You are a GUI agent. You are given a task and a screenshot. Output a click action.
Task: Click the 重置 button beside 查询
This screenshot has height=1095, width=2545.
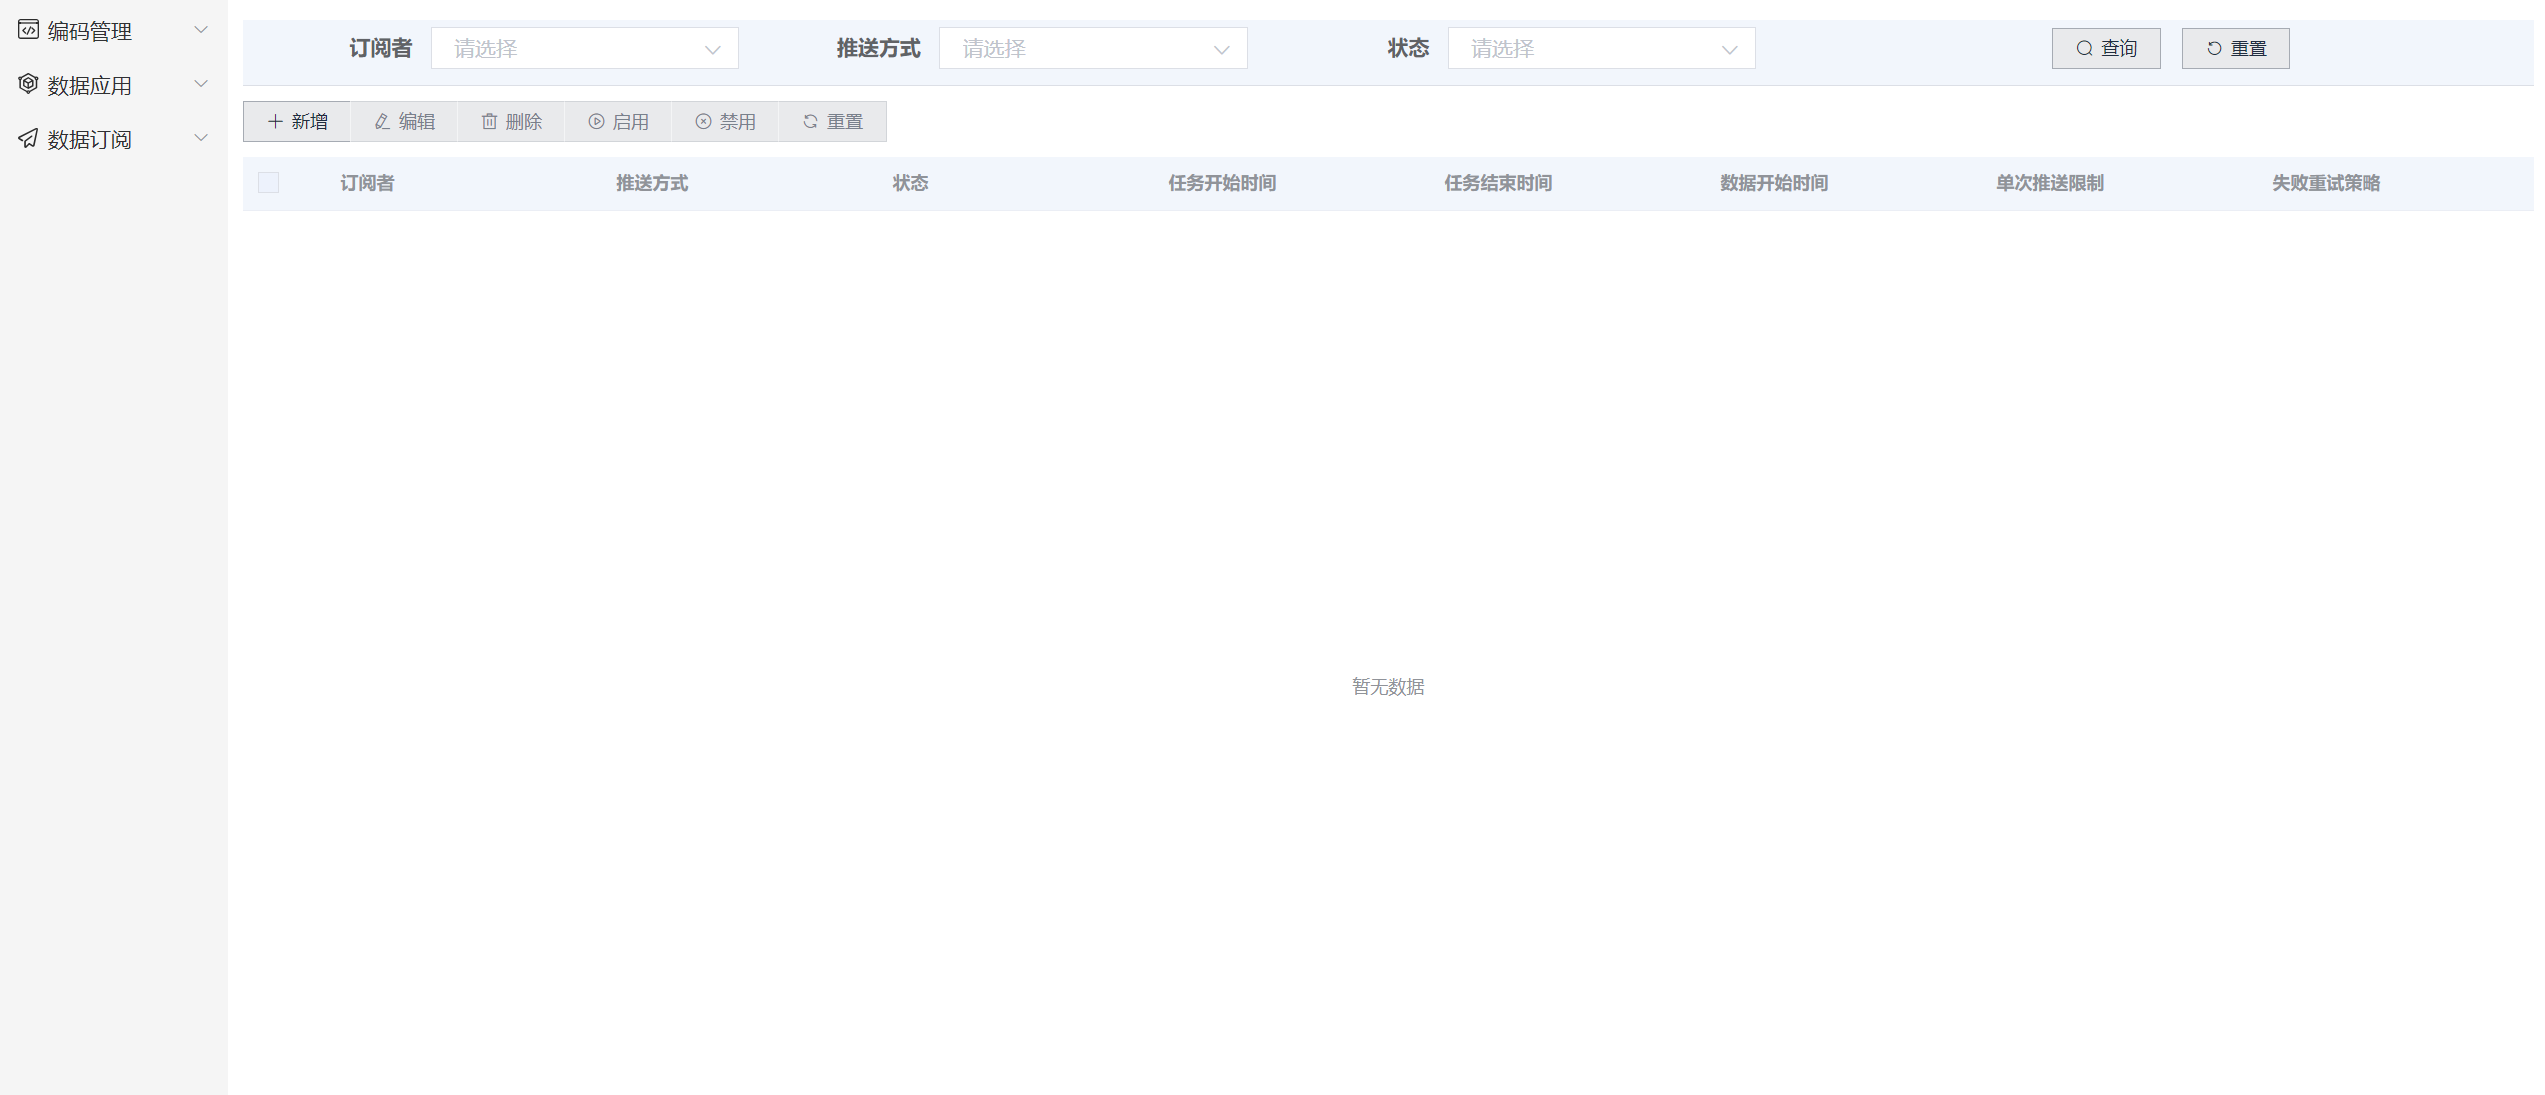click(2234, 49)
